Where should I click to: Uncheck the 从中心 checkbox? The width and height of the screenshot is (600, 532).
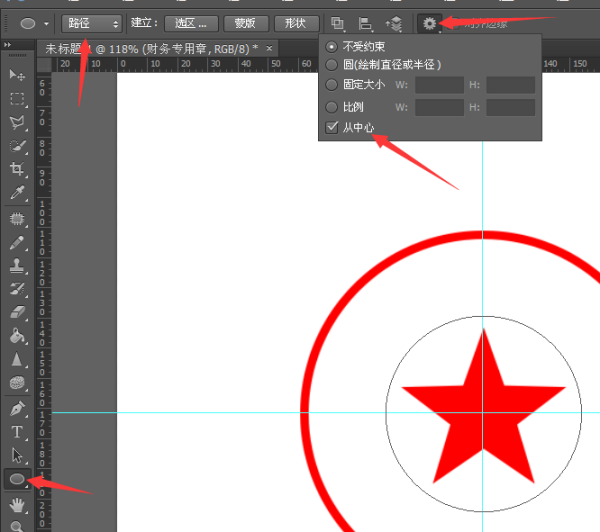(x=331, y=127)
